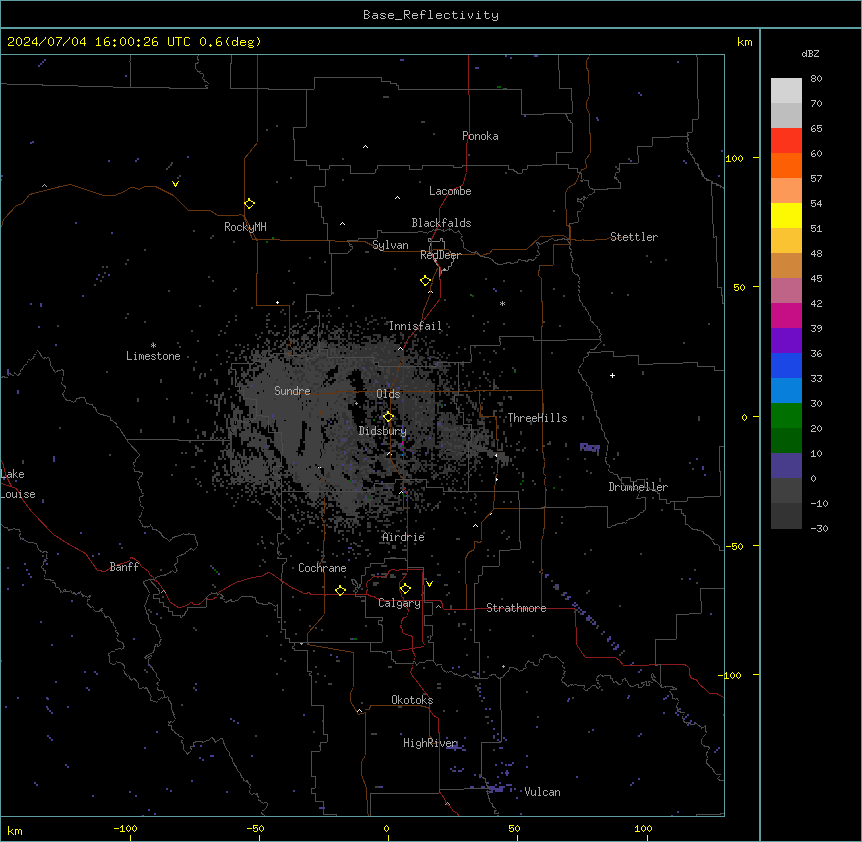
Task: Click the yellow station marker above RockyMH
Action: [x=250, y=204]
